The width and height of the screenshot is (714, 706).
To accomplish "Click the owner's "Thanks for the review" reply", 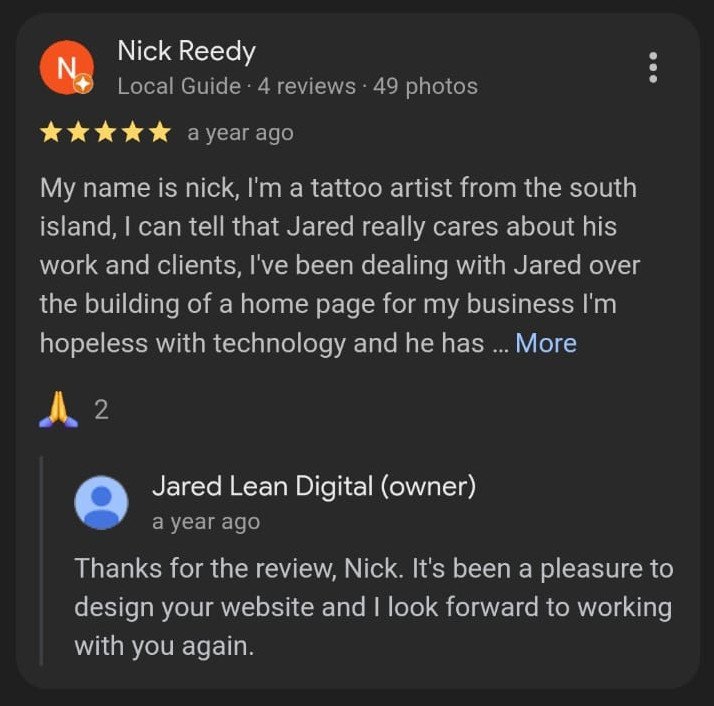I will point(373,607).
